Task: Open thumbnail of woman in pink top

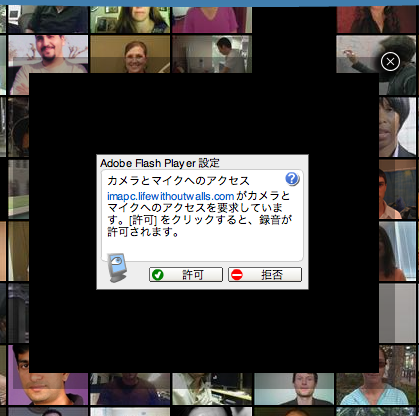Action: pyautogui.click(x=212, y=20)
